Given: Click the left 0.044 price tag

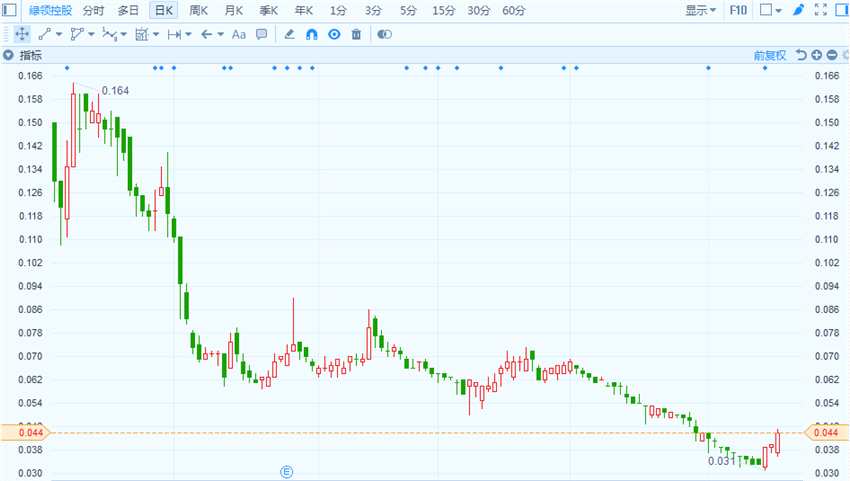Looking at the screenshot, I should (25, 432).
